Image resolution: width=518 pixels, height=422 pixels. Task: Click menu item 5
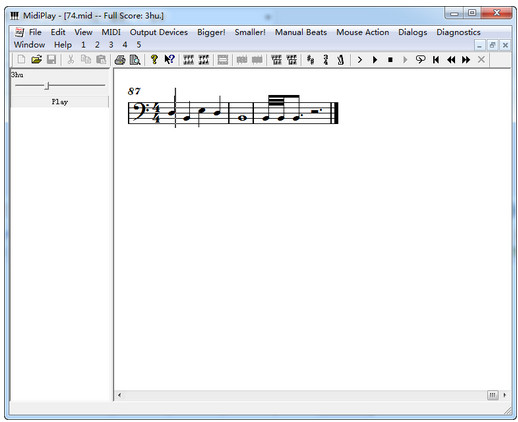(x=139, y=45)
